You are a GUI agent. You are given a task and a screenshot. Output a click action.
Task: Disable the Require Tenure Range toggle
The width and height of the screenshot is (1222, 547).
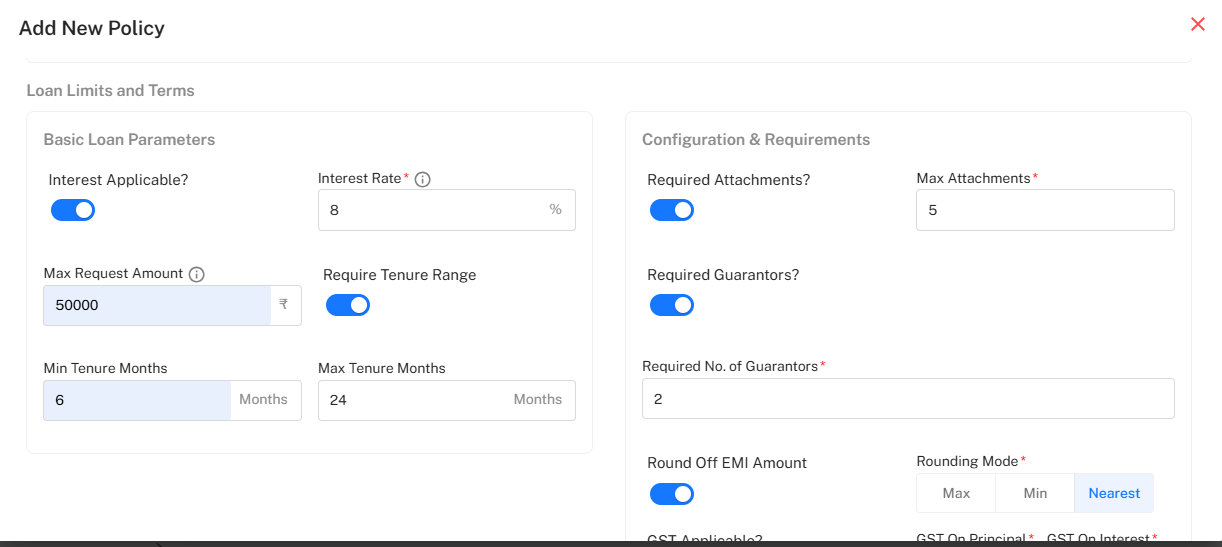pyautogui.click(x=348, y=305)
